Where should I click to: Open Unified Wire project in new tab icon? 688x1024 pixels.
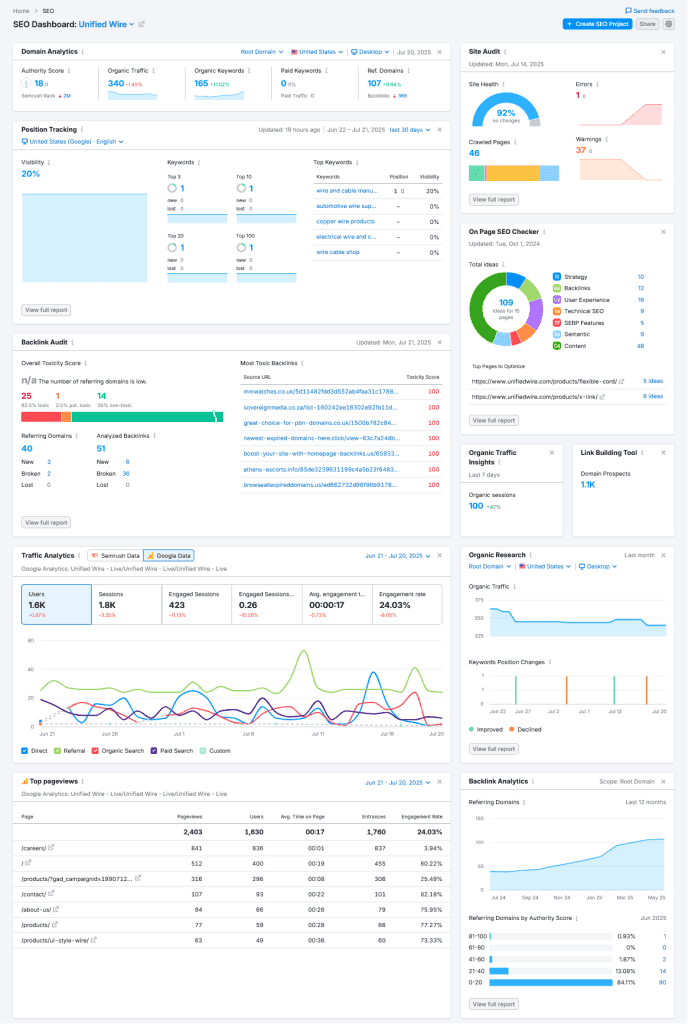coord(141,23)
